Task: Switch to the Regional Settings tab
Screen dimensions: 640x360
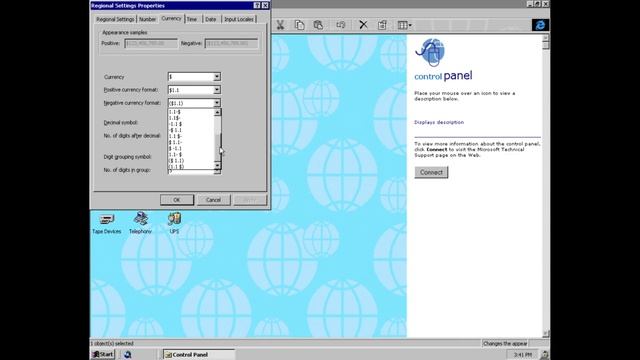Action: [115, 19]
